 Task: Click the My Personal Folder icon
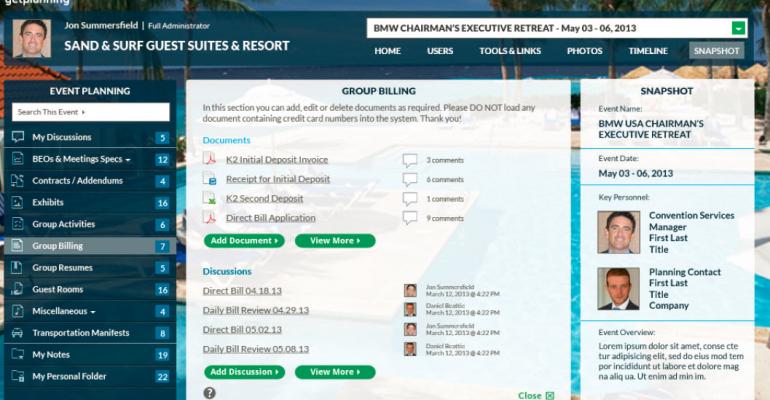18,376
